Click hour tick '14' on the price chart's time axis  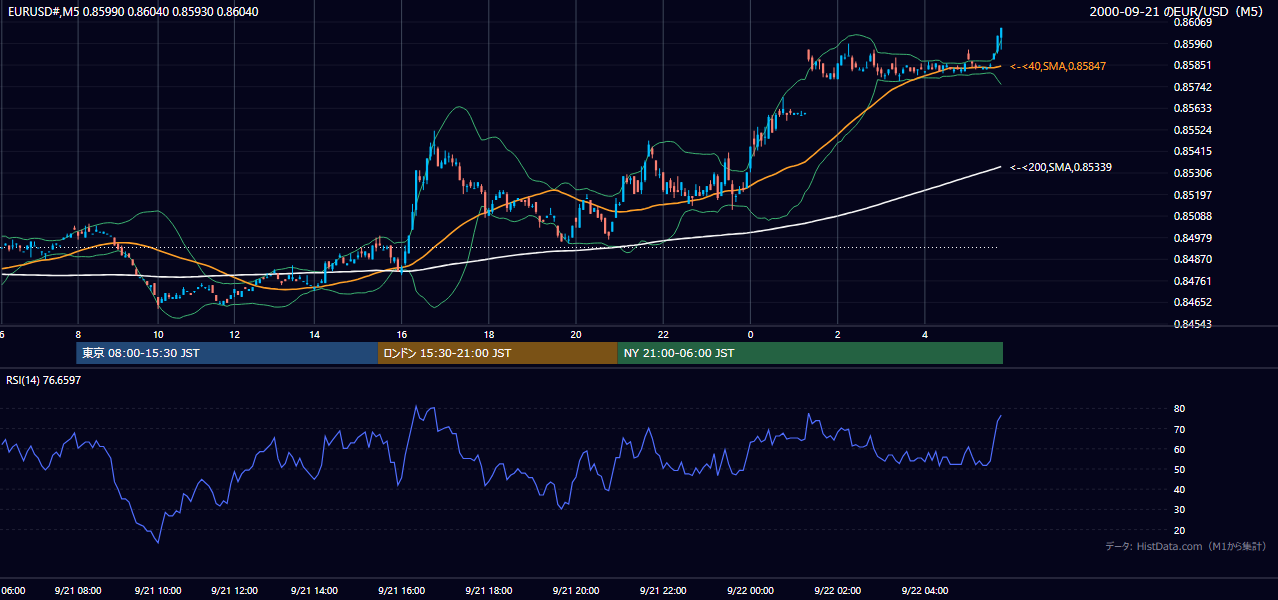(314, 334)
